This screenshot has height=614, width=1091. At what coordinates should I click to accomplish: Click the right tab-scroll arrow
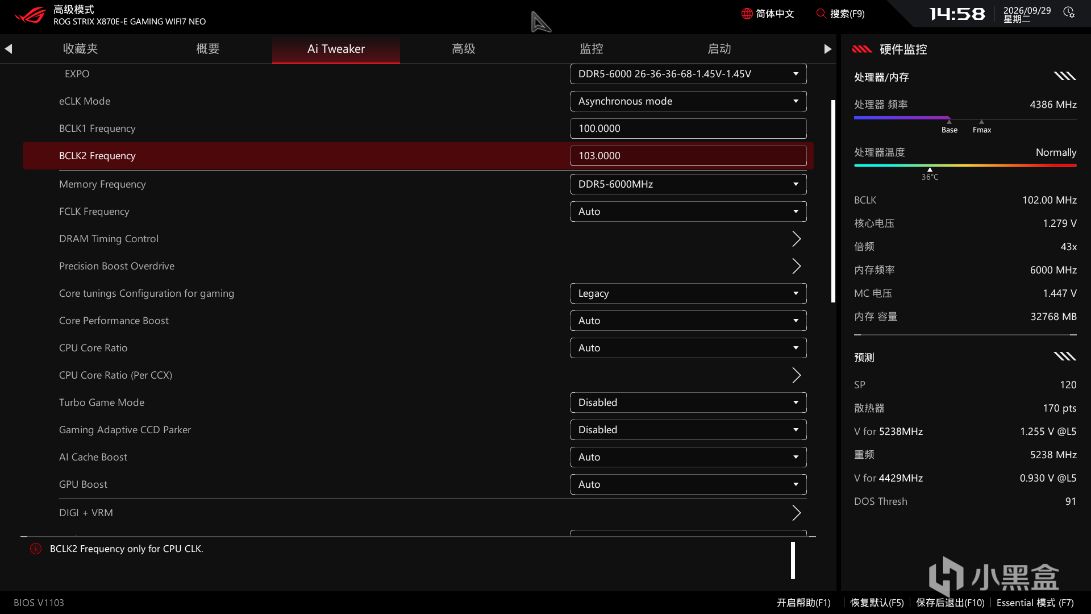pyautogui.click(x=827, y=49)
